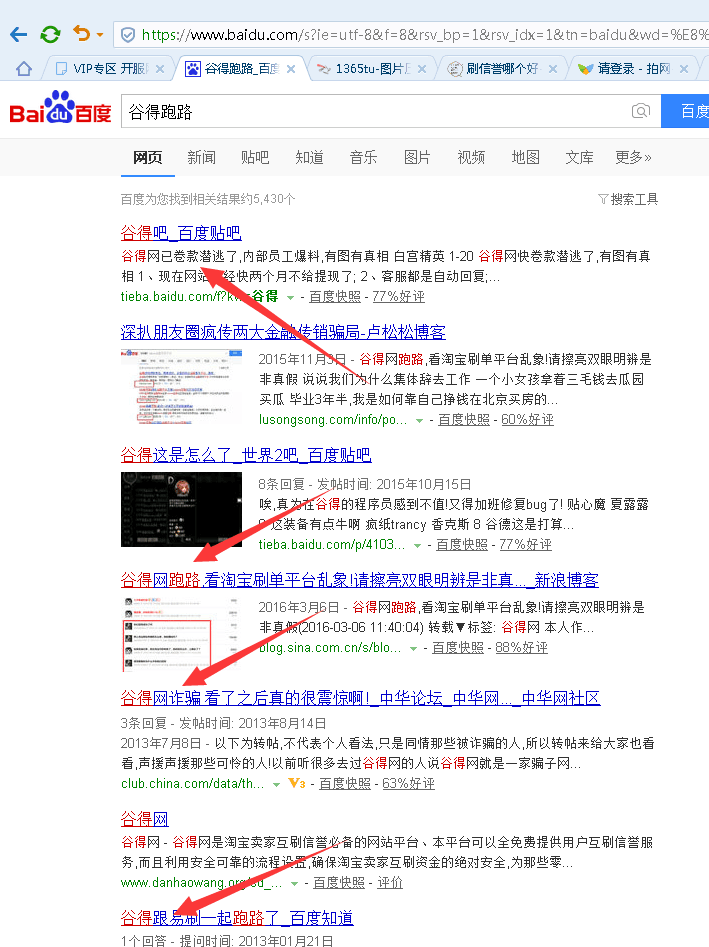The height and width of the screenshot is (947, 709).
Task: Click the 63%好评 rating link
Action: 408,783
